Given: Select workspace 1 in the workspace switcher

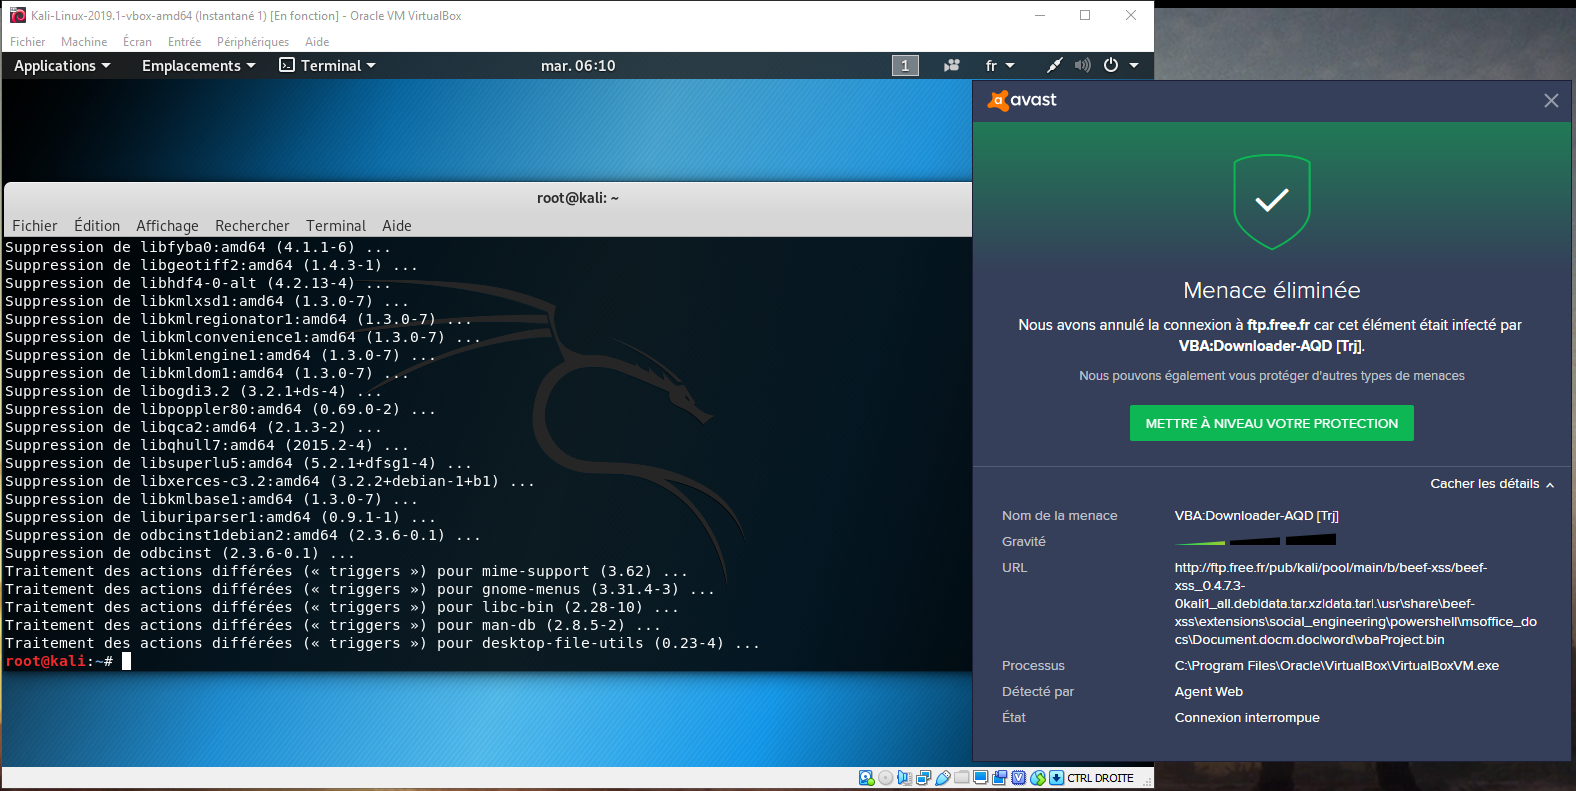Looking at the screenshot, I should click(905, 66).
